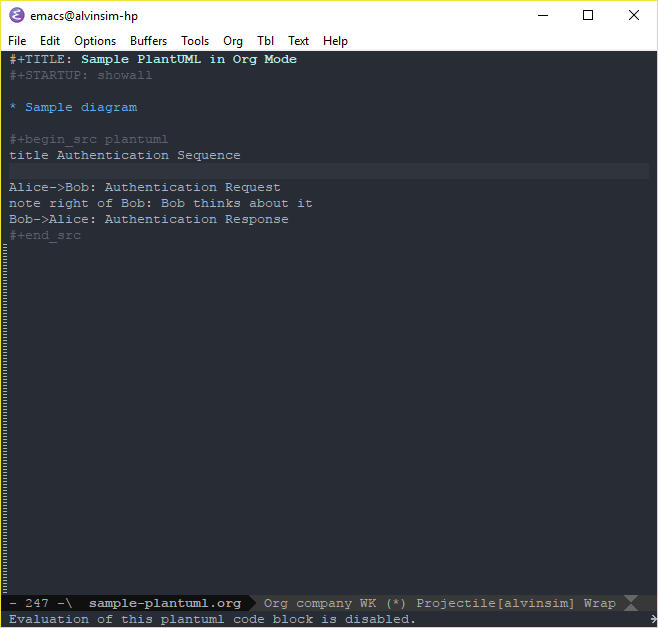Open the Tbl menu

pyautogui.click(x=266, y=41)
